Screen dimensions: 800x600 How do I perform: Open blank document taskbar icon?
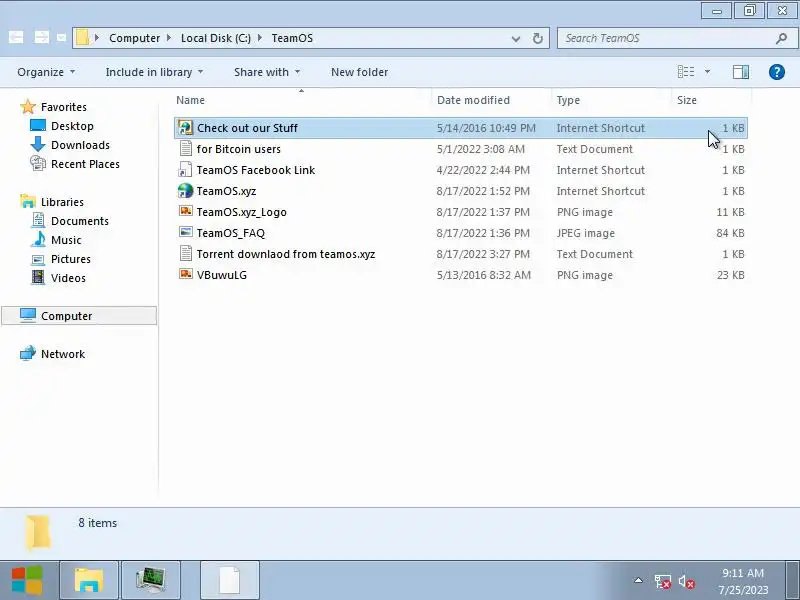coord(230,580)
